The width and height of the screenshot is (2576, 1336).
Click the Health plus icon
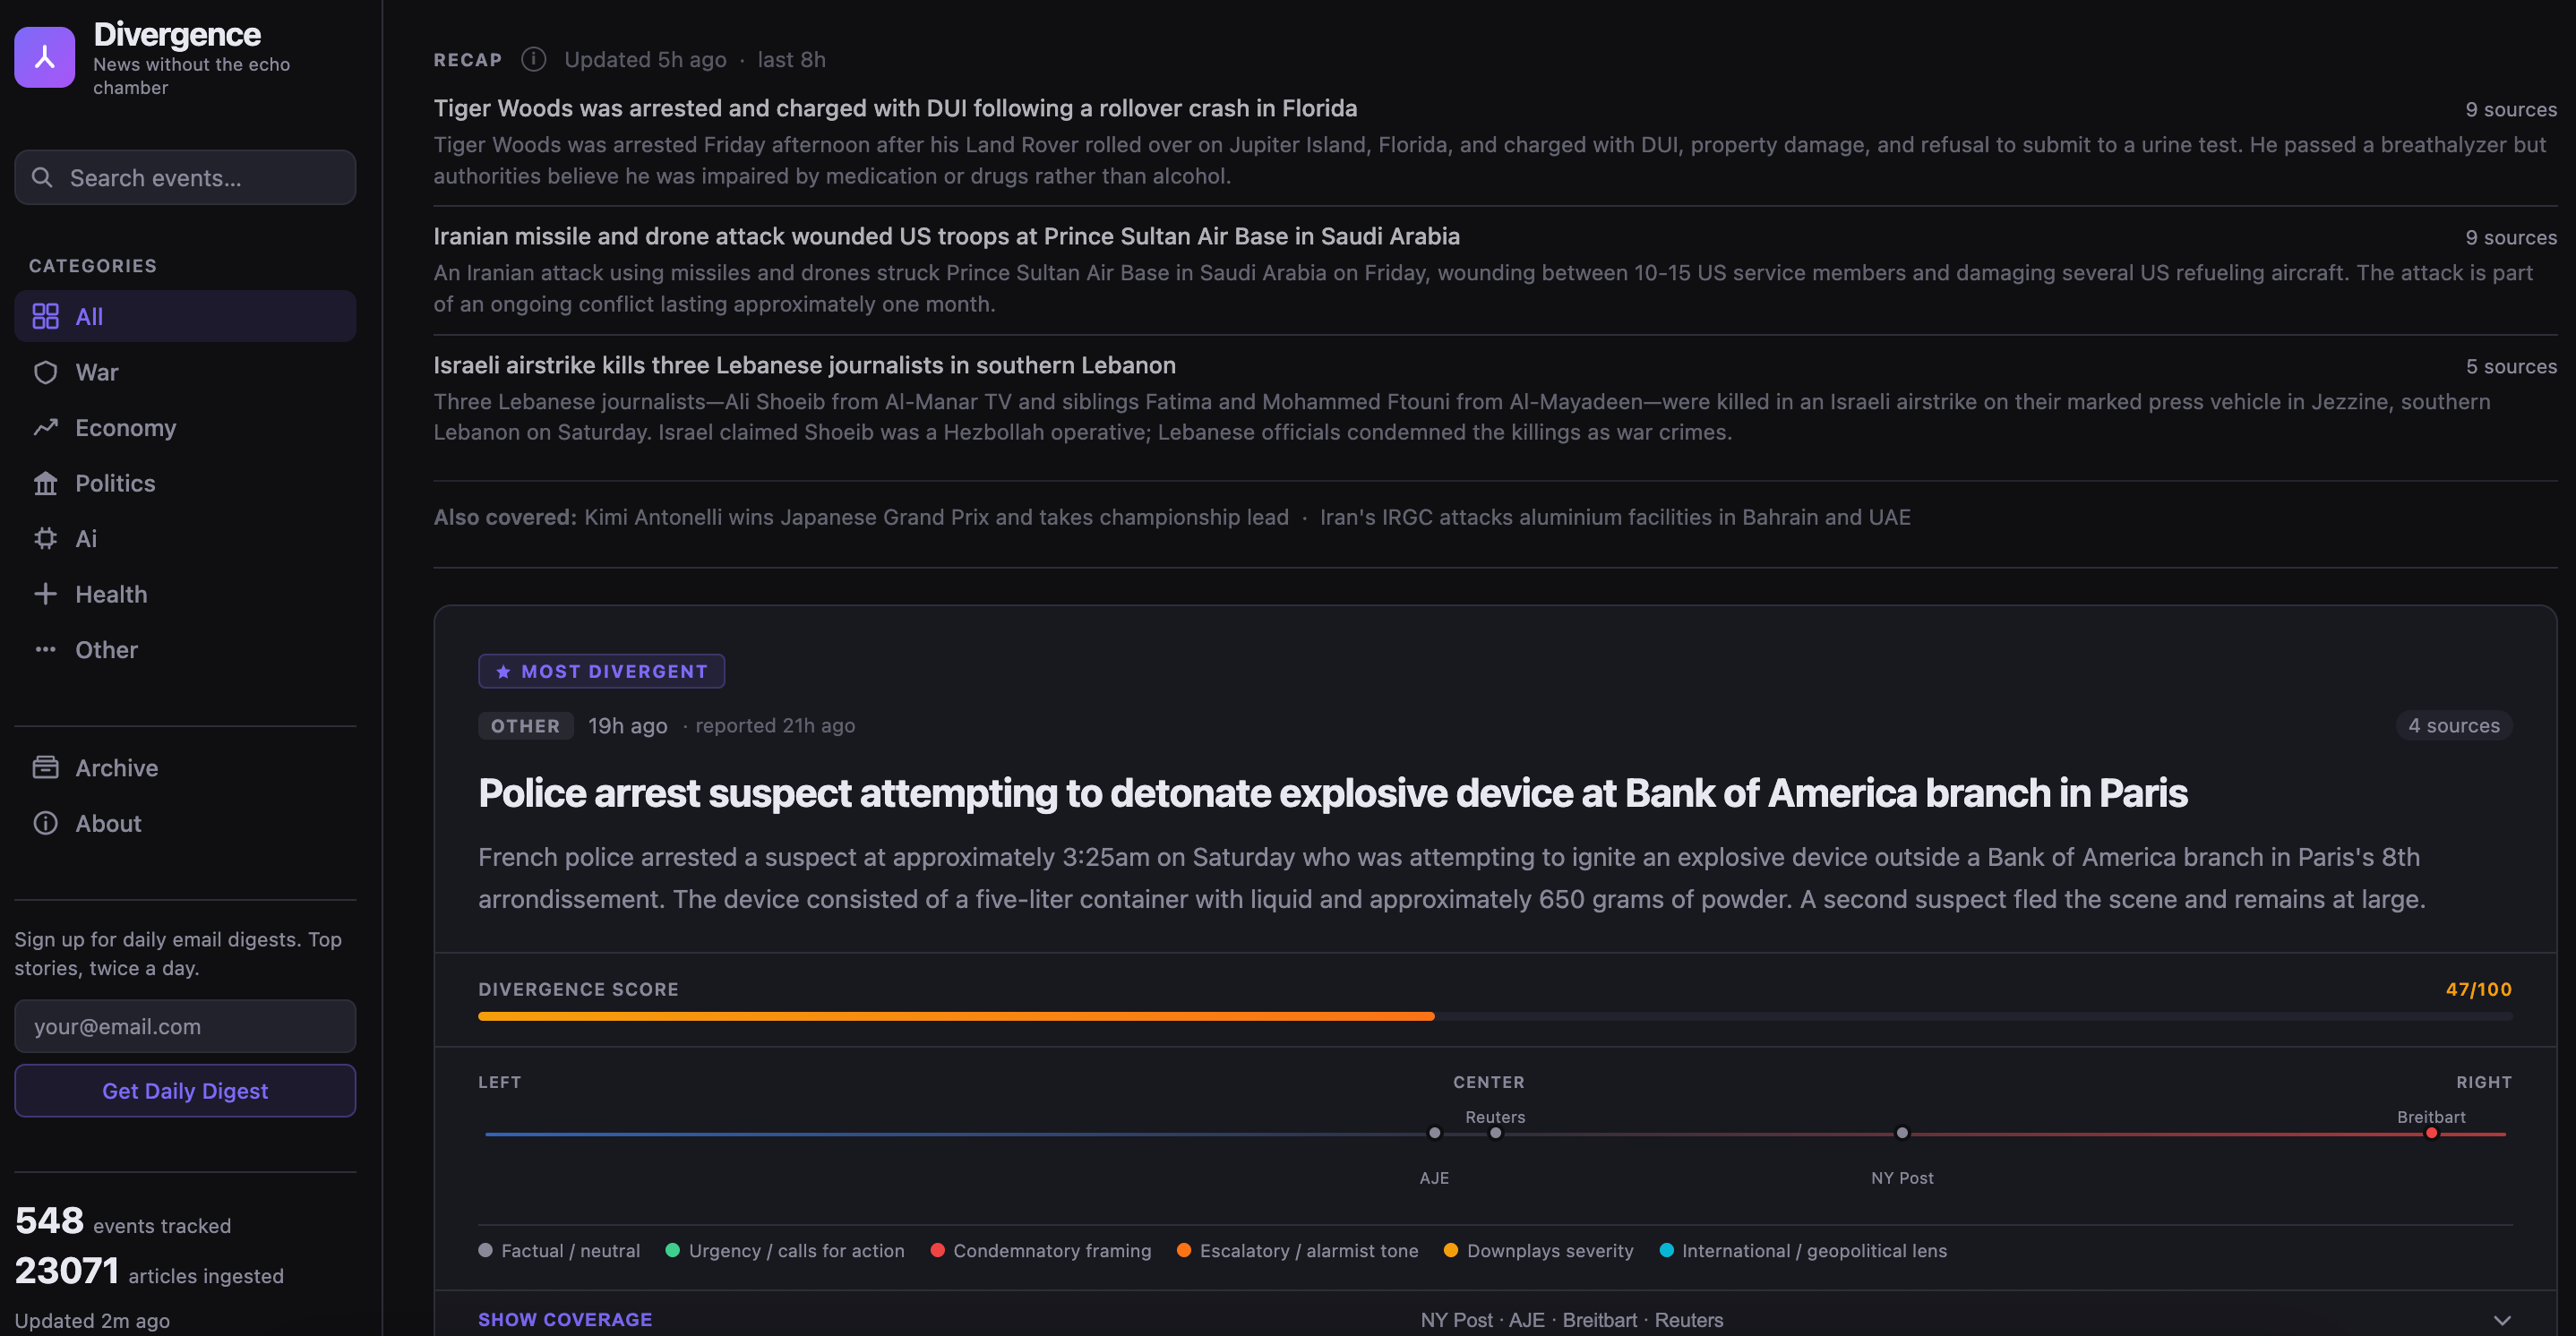click(x=45, y=594)
